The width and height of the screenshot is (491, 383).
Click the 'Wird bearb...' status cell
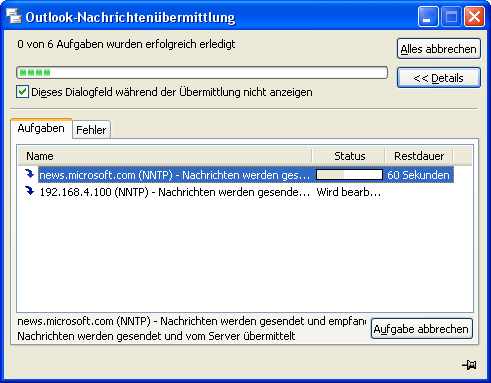348,192
